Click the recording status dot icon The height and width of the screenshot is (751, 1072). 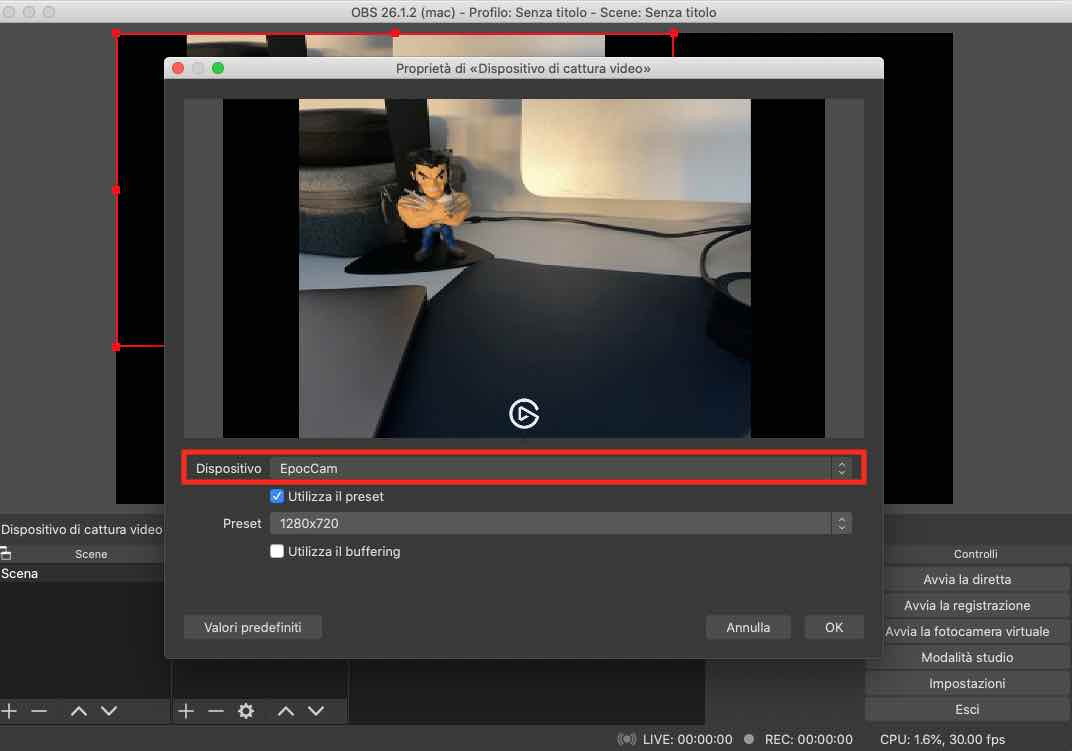(749, 739)
